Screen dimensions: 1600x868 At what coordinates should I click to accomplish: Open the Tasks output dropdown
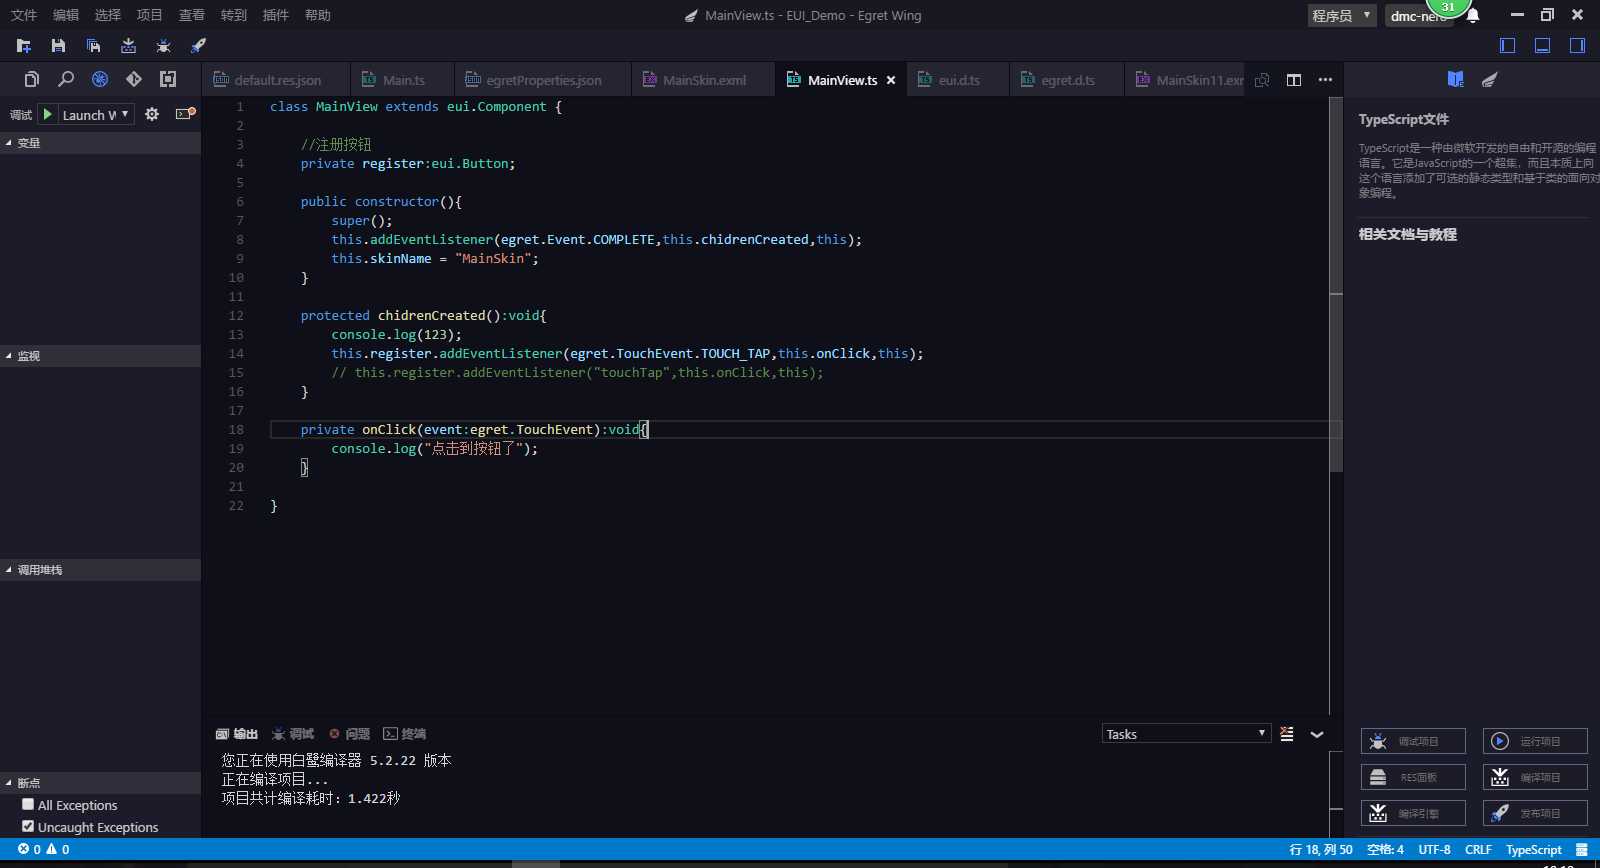(x=1186, y=734)
